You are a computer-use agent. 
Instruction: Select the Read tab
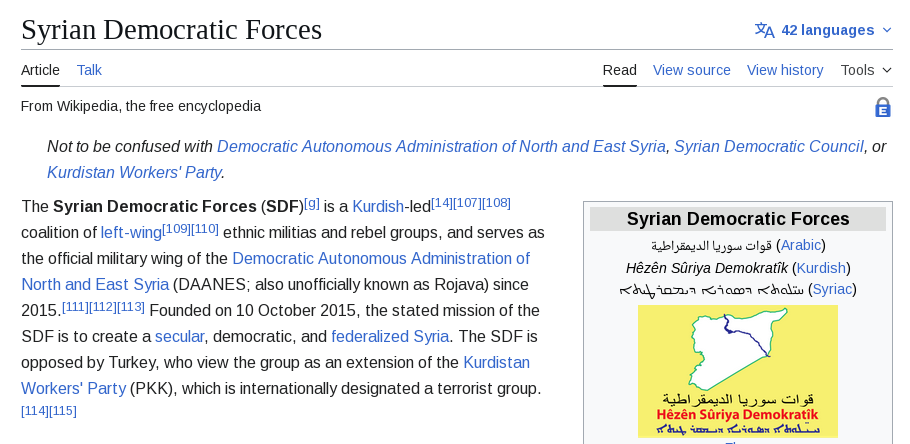coord(619,70)
